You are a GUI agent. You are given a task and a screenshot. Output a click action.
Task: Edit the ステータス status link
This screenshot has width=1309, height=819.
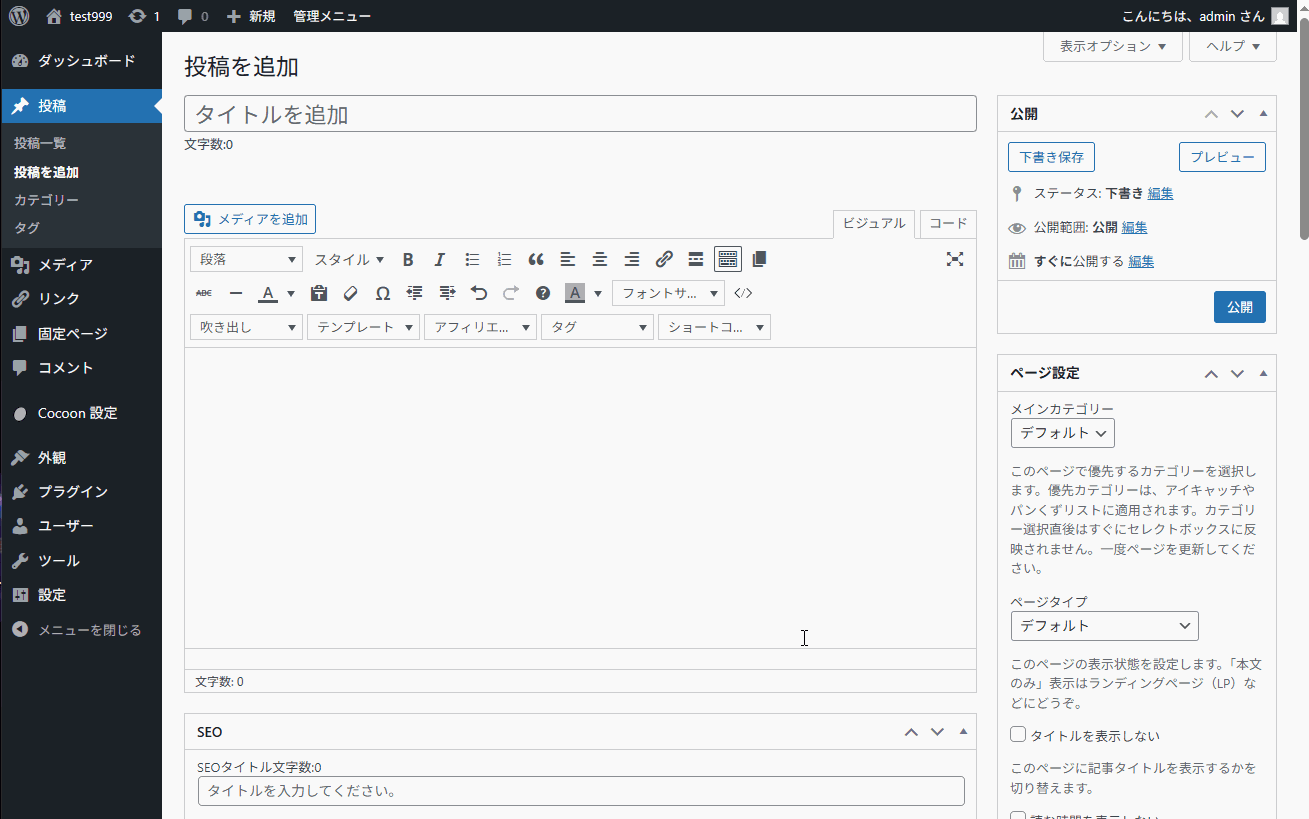(x=1161, y=193)
